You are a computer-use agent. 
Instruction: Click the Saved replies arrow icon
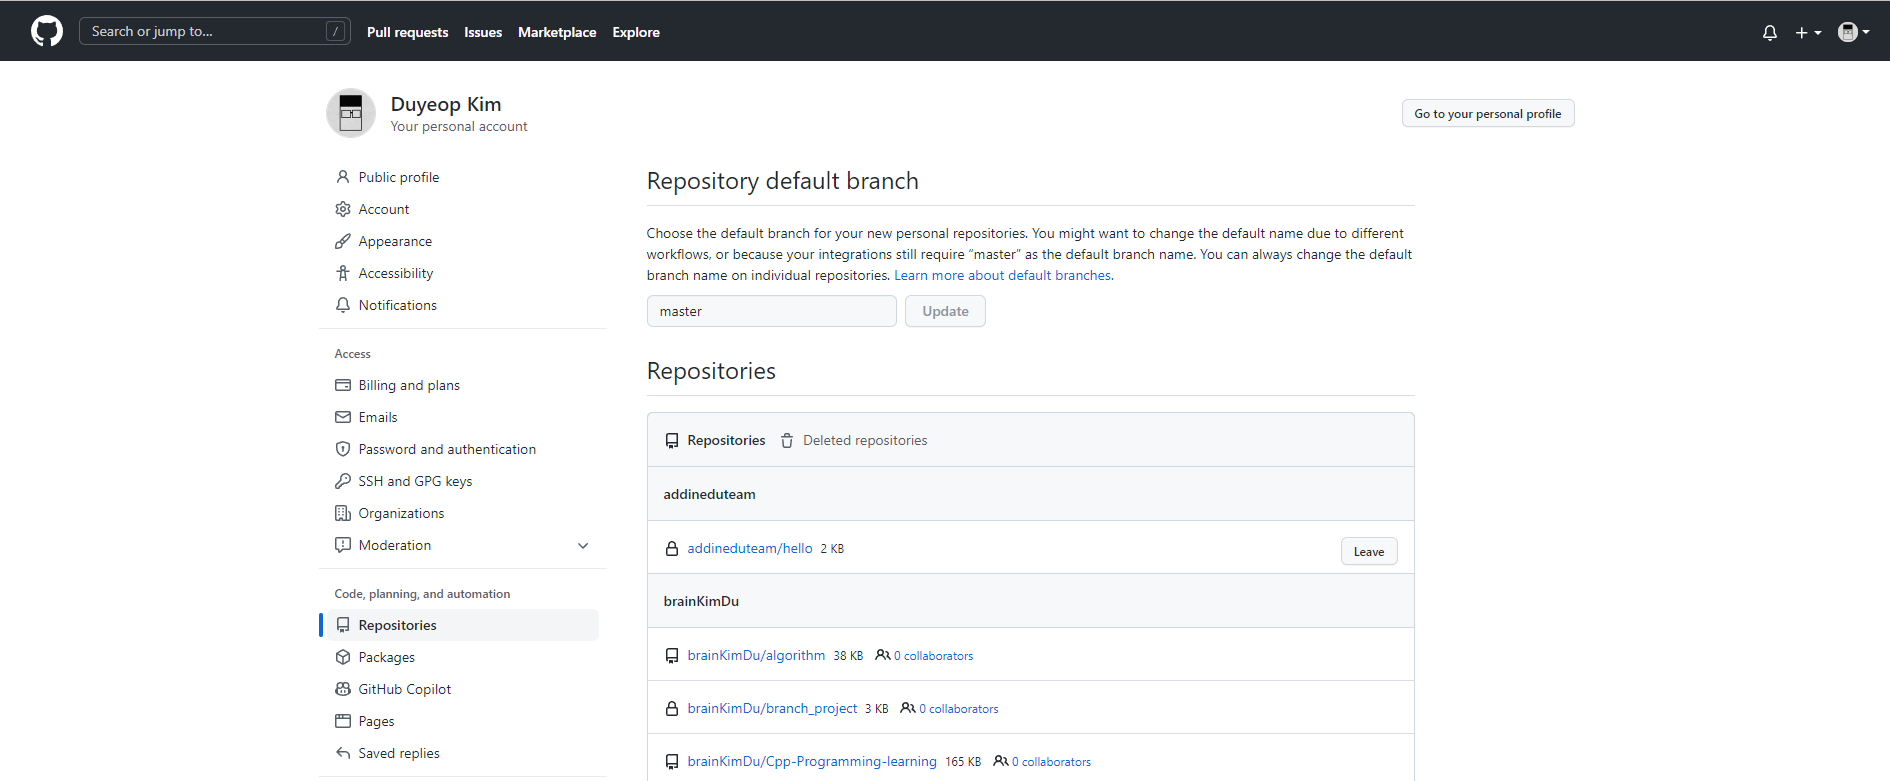tap(343, 753)
